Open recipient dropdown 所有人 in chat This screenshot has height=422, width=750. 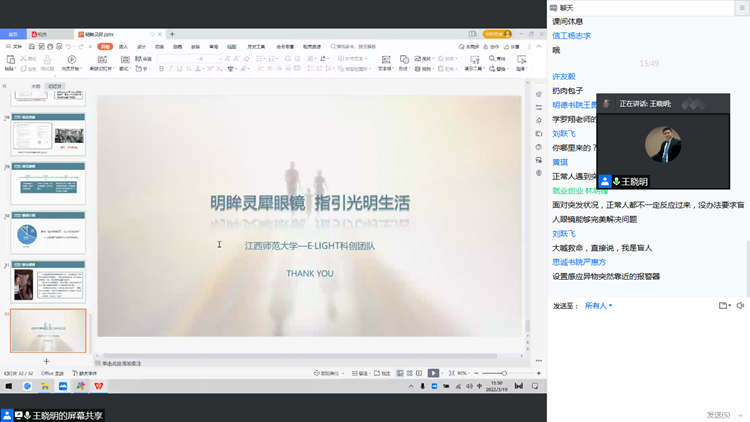[x=598, y=305]
